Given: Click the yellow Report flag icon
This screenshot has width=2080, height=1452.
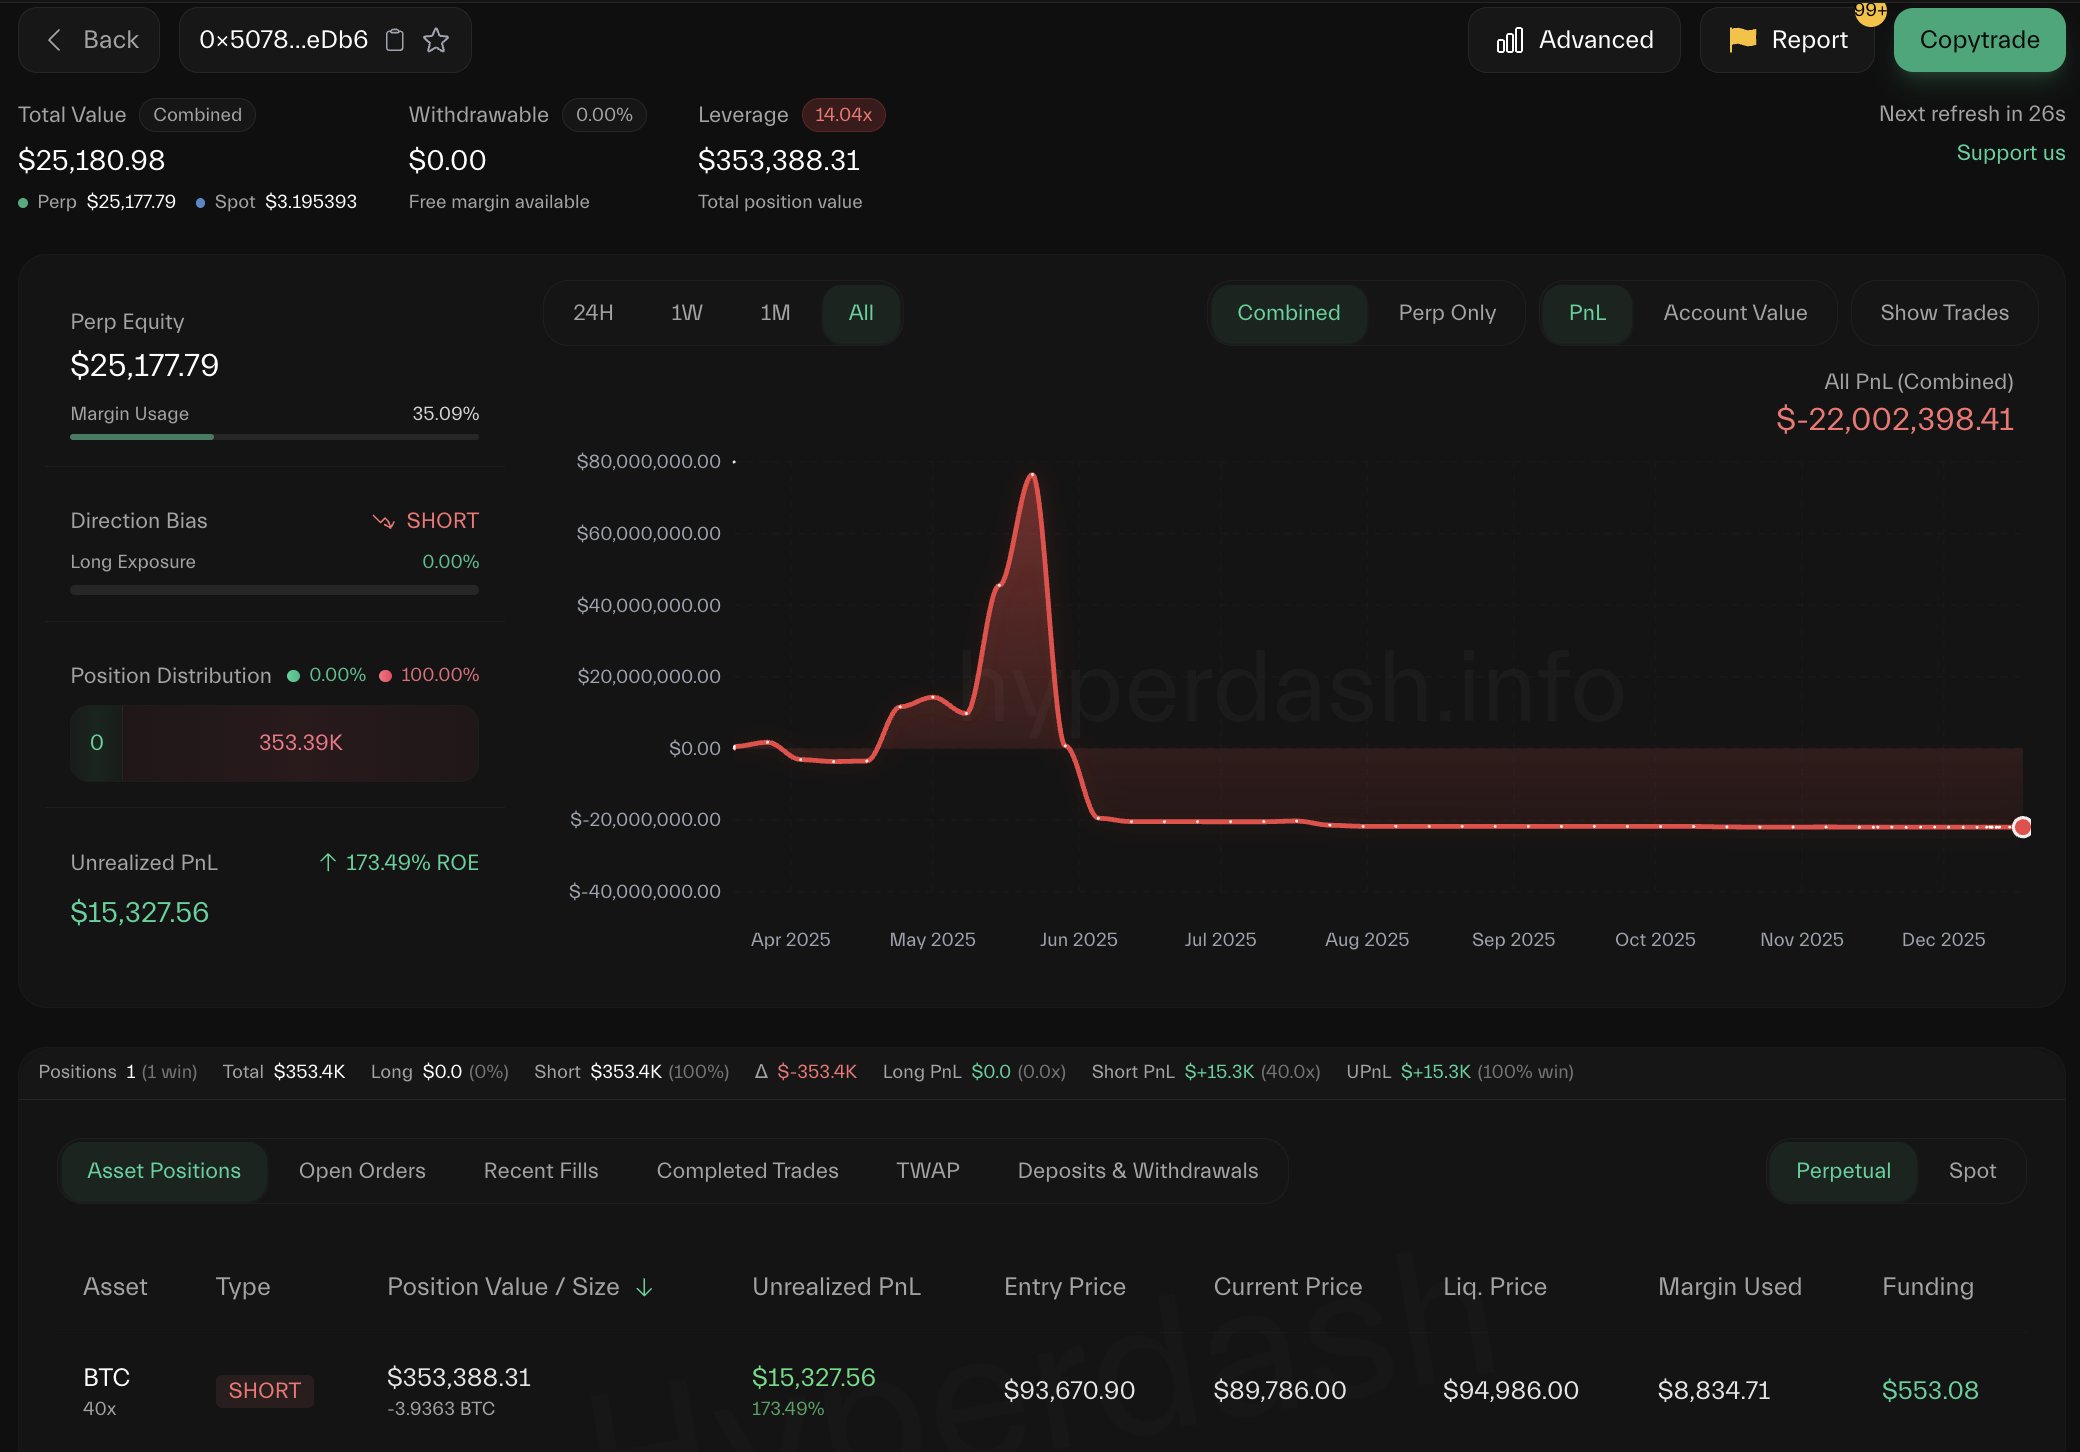Looking at the screenshot, I should (1743, 39).
